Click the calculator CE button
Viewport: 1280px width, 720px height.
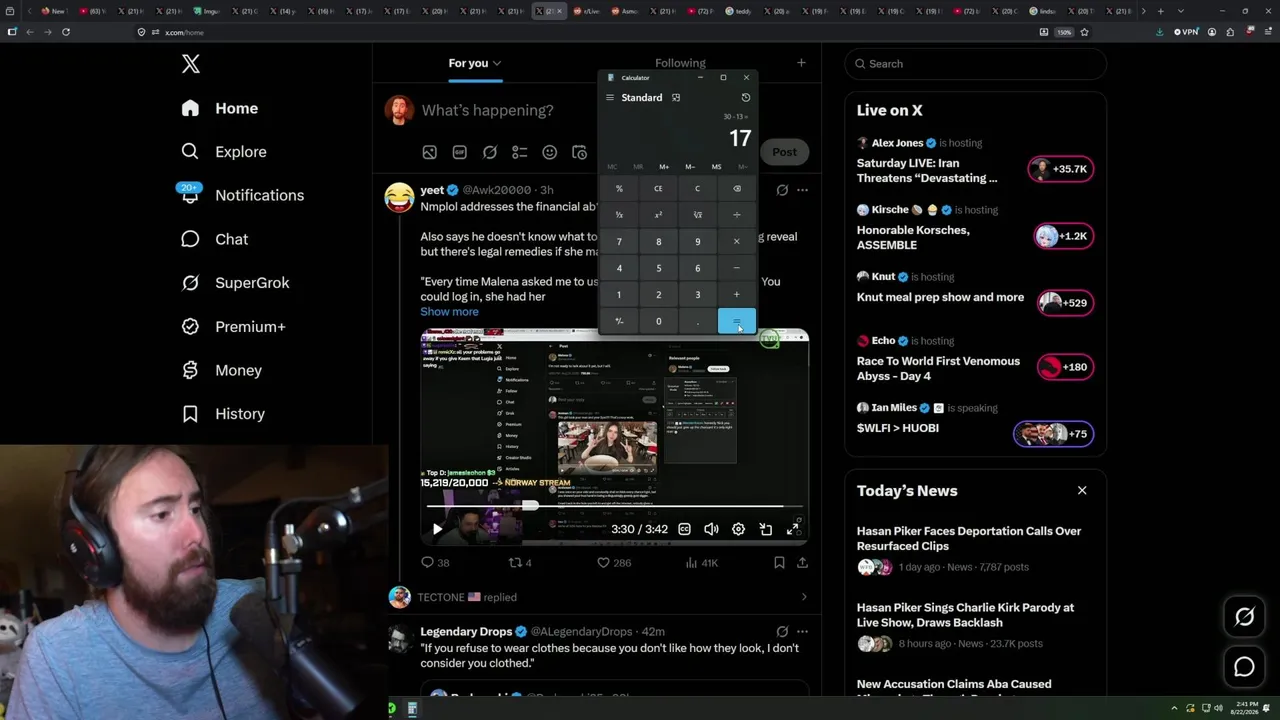pyautogui.click(x=658, y=188)
